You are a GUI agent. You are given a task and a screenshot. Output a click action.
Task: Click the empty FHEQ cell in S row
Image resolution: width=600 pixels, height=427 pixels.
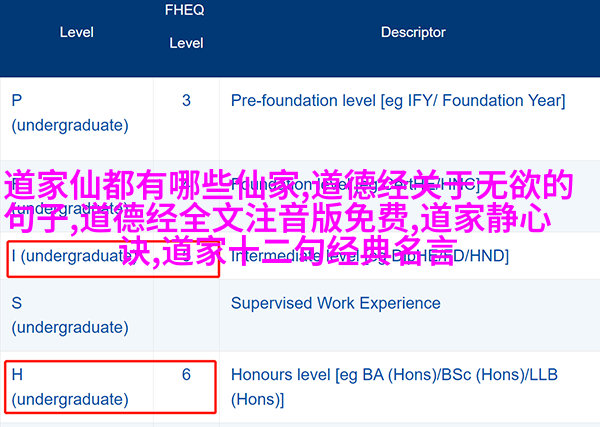coord(186,315)
